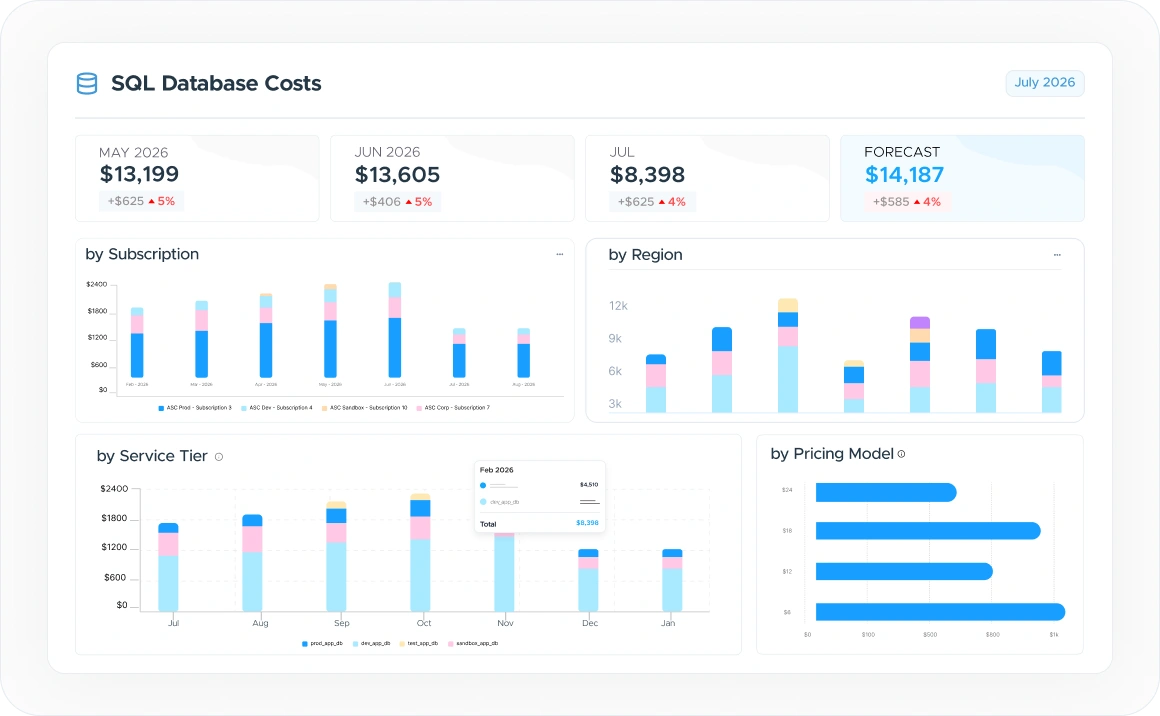Click the info icon next to by Pricing Model

tap(901, 454)
